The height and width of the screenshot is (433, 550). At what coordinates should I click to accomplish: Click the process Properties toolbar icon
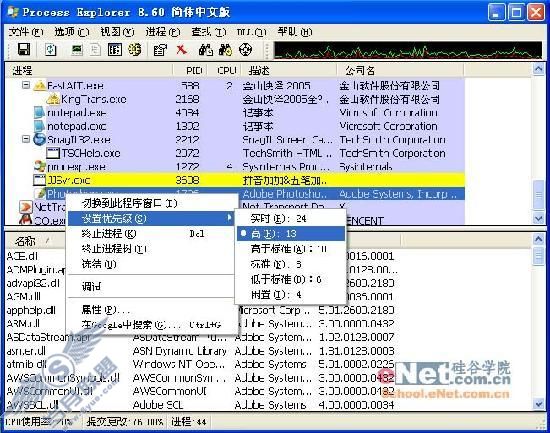click(160, 50)
